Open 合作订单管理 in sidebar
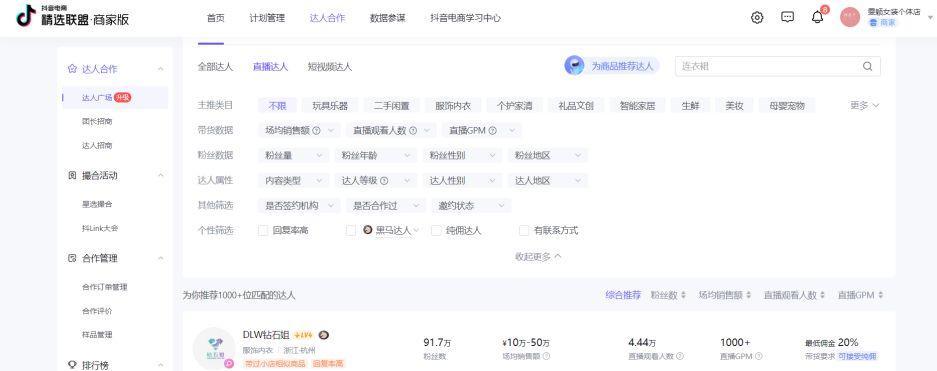937x371 pixels. tap(105, 287)
